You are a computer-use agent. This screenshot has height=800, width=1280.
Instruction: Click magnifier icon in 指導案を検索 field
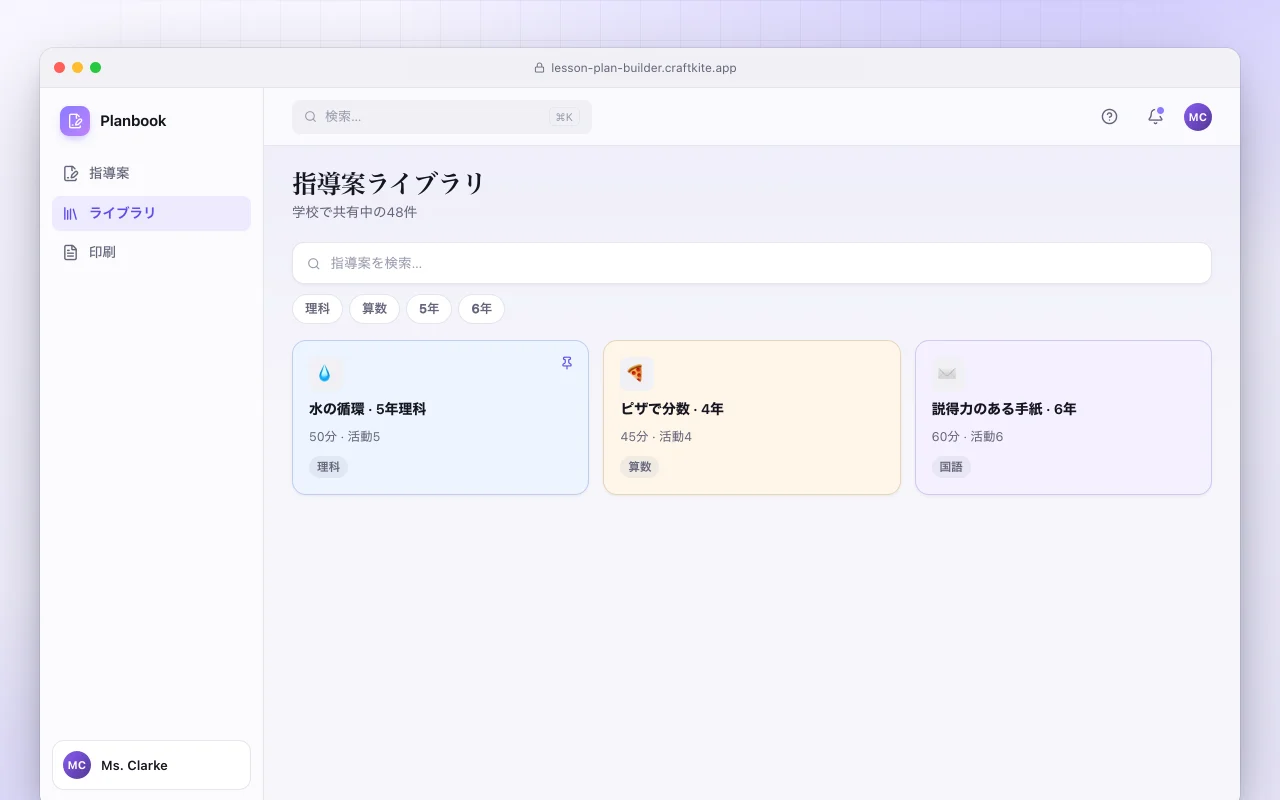tap(314, 264)
